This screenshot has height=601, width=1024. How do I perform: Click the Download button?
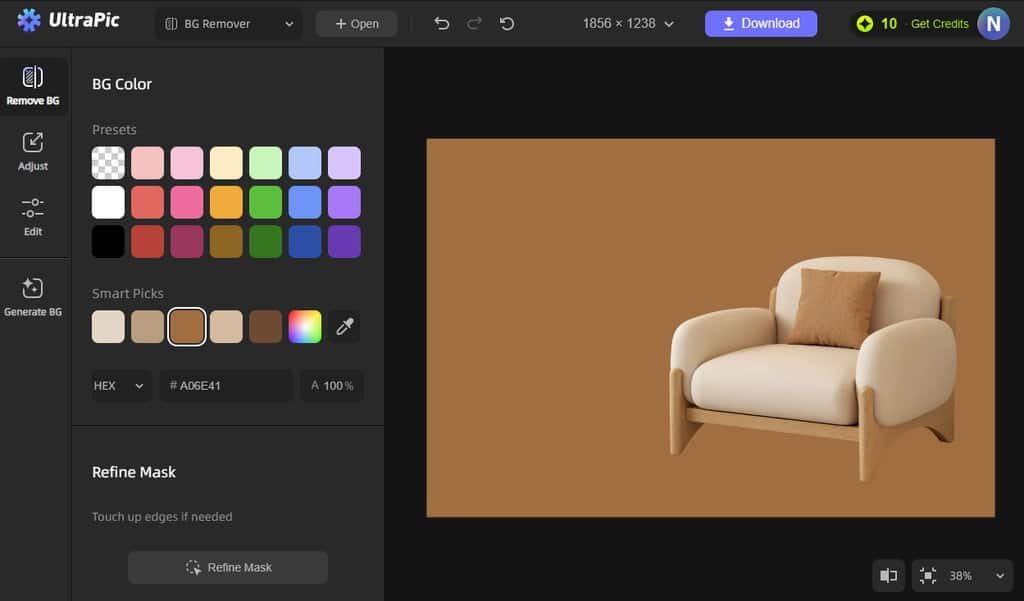click(760, 24)
